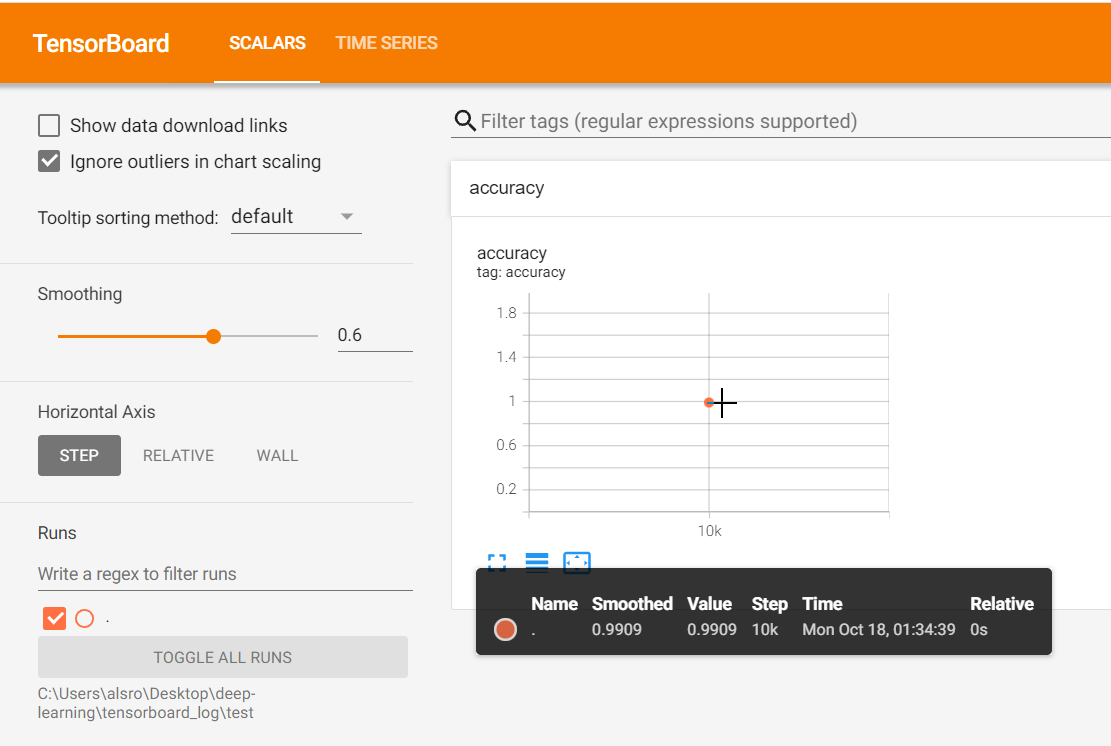
Task: Click TOGGLE ALL RUNS button
Action: click(x=222, y=657)
